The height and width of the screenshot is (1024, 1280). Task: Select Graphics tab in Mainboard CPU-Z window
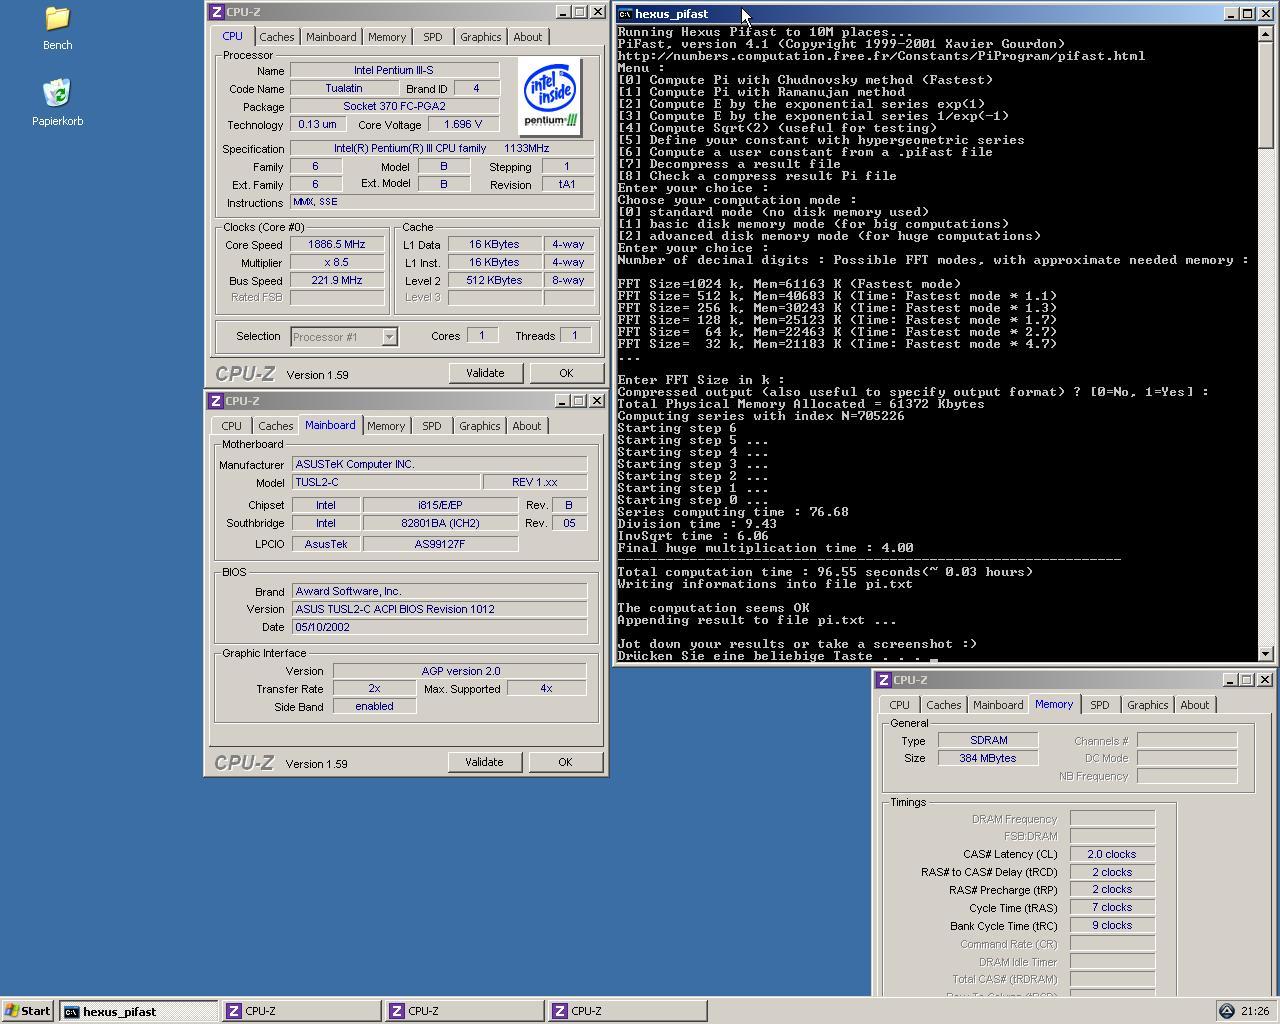tap(480, 426)
